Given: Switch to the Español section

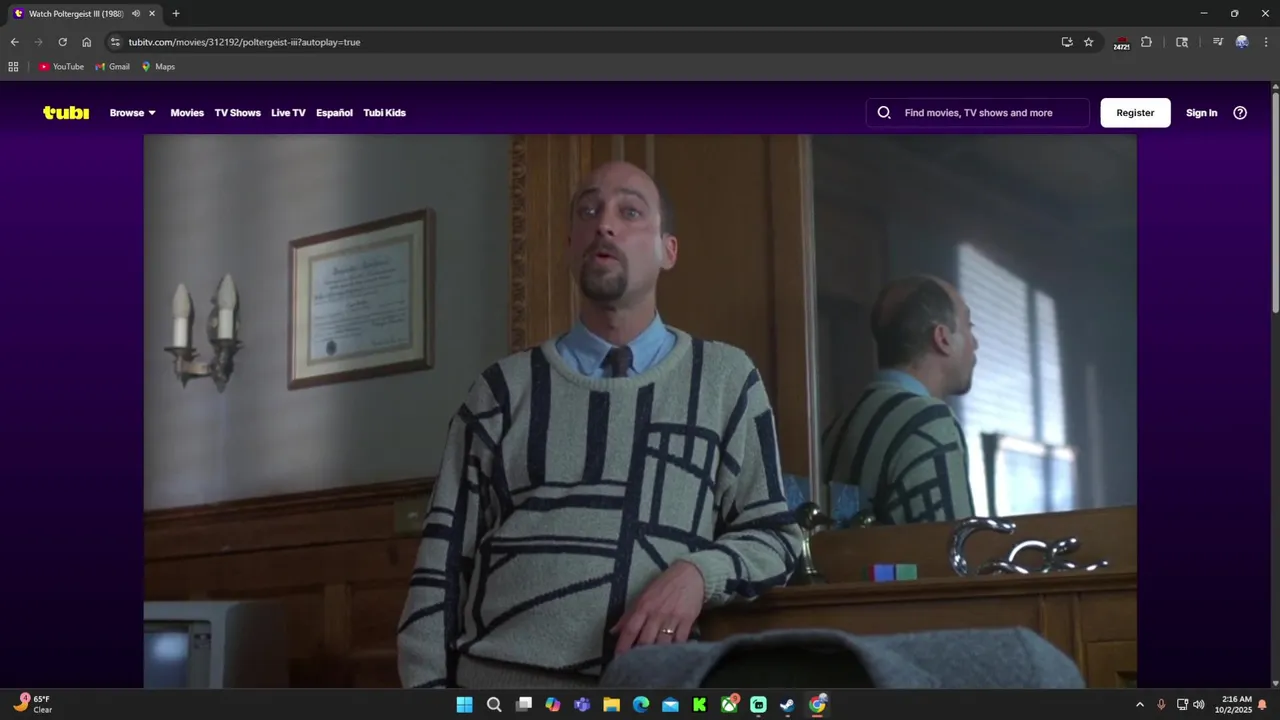Looking at the screenshot, I should click(334, 113).
